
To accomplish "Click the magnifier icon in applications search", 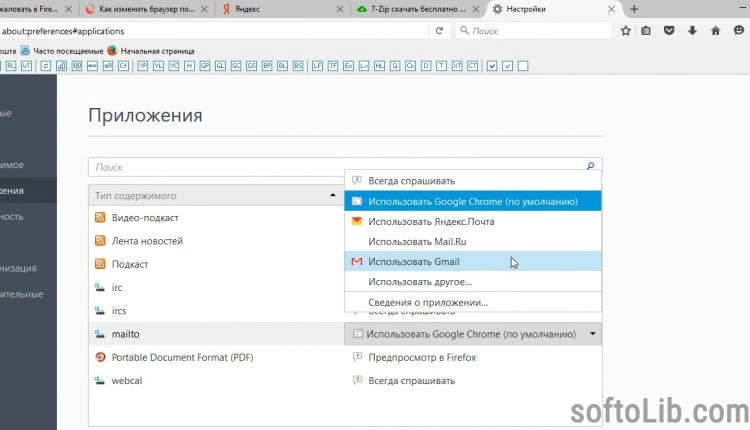I will click(x=590, y=167).
